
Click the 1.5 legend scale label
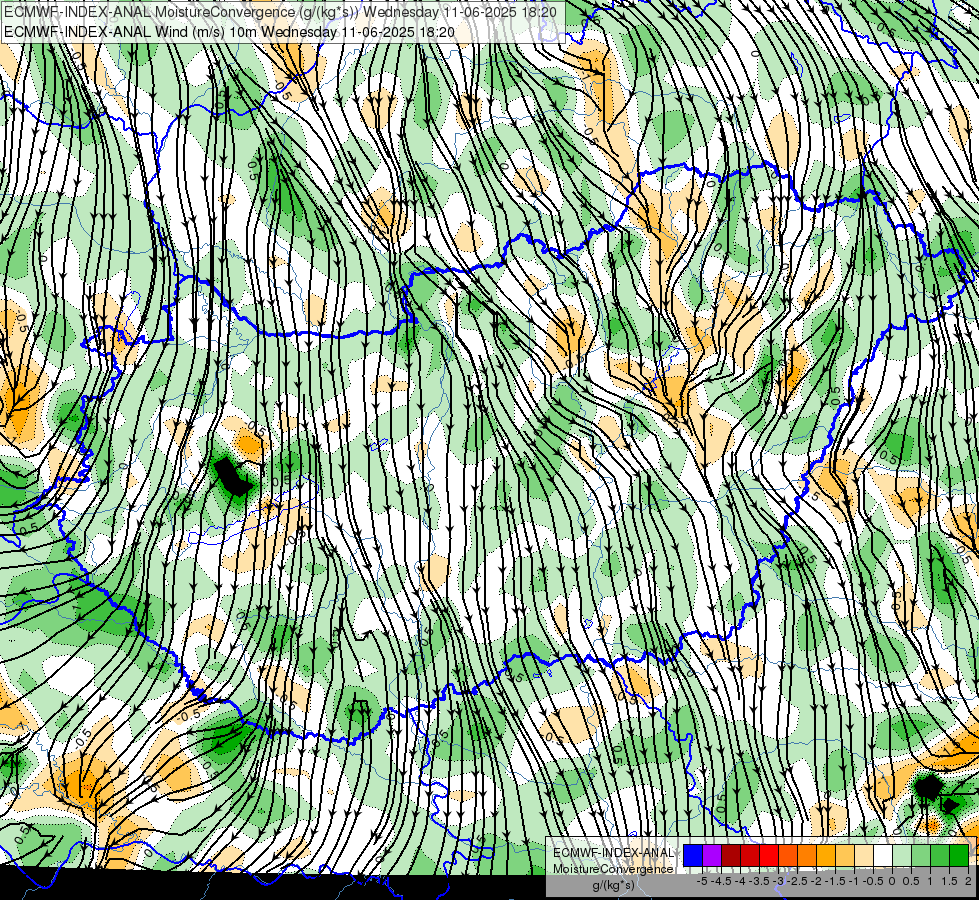950,881
